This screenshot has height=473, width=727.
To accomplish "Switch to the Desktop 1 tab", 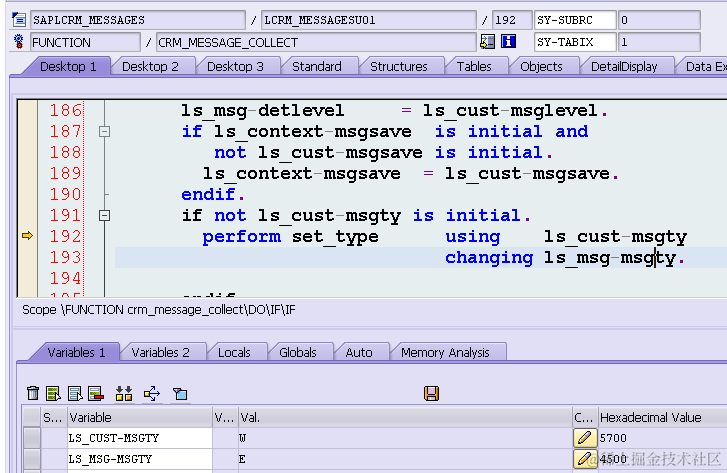I will click(x=68, y=66).
